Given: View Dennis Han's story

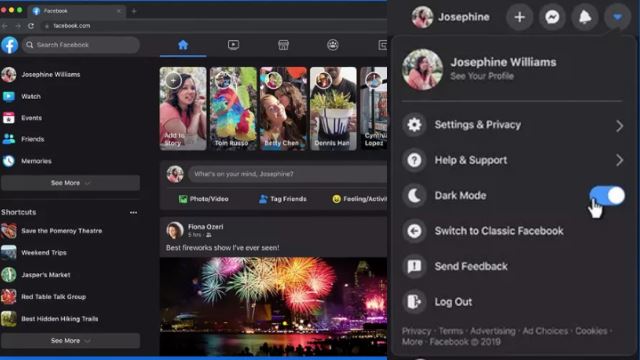Looking at the screenshot, I should coord(333,109).
